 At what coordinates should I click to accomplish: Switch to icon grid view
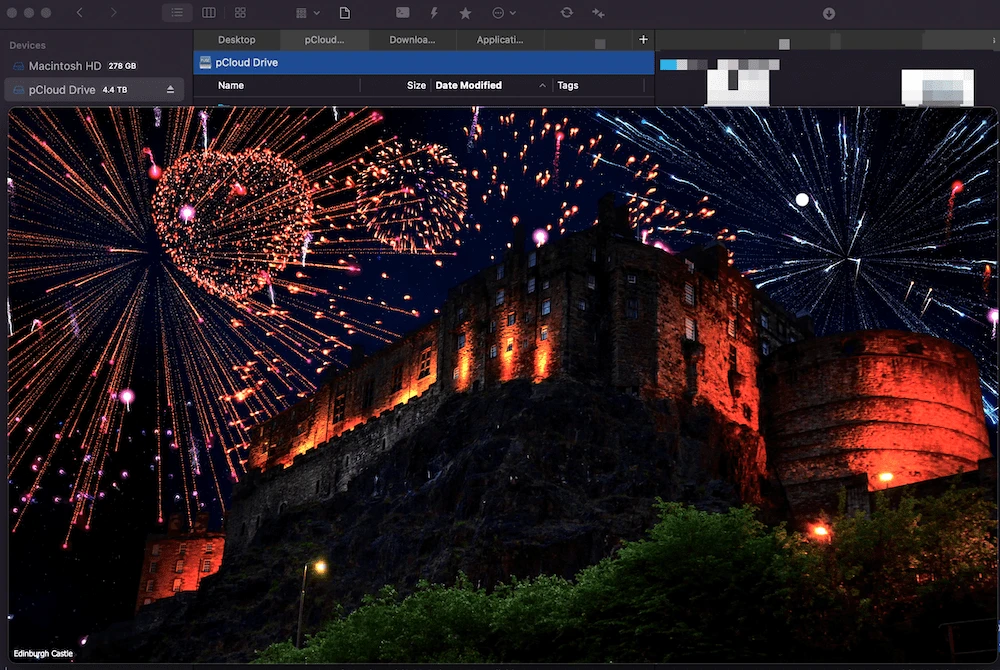click(240, 13)
